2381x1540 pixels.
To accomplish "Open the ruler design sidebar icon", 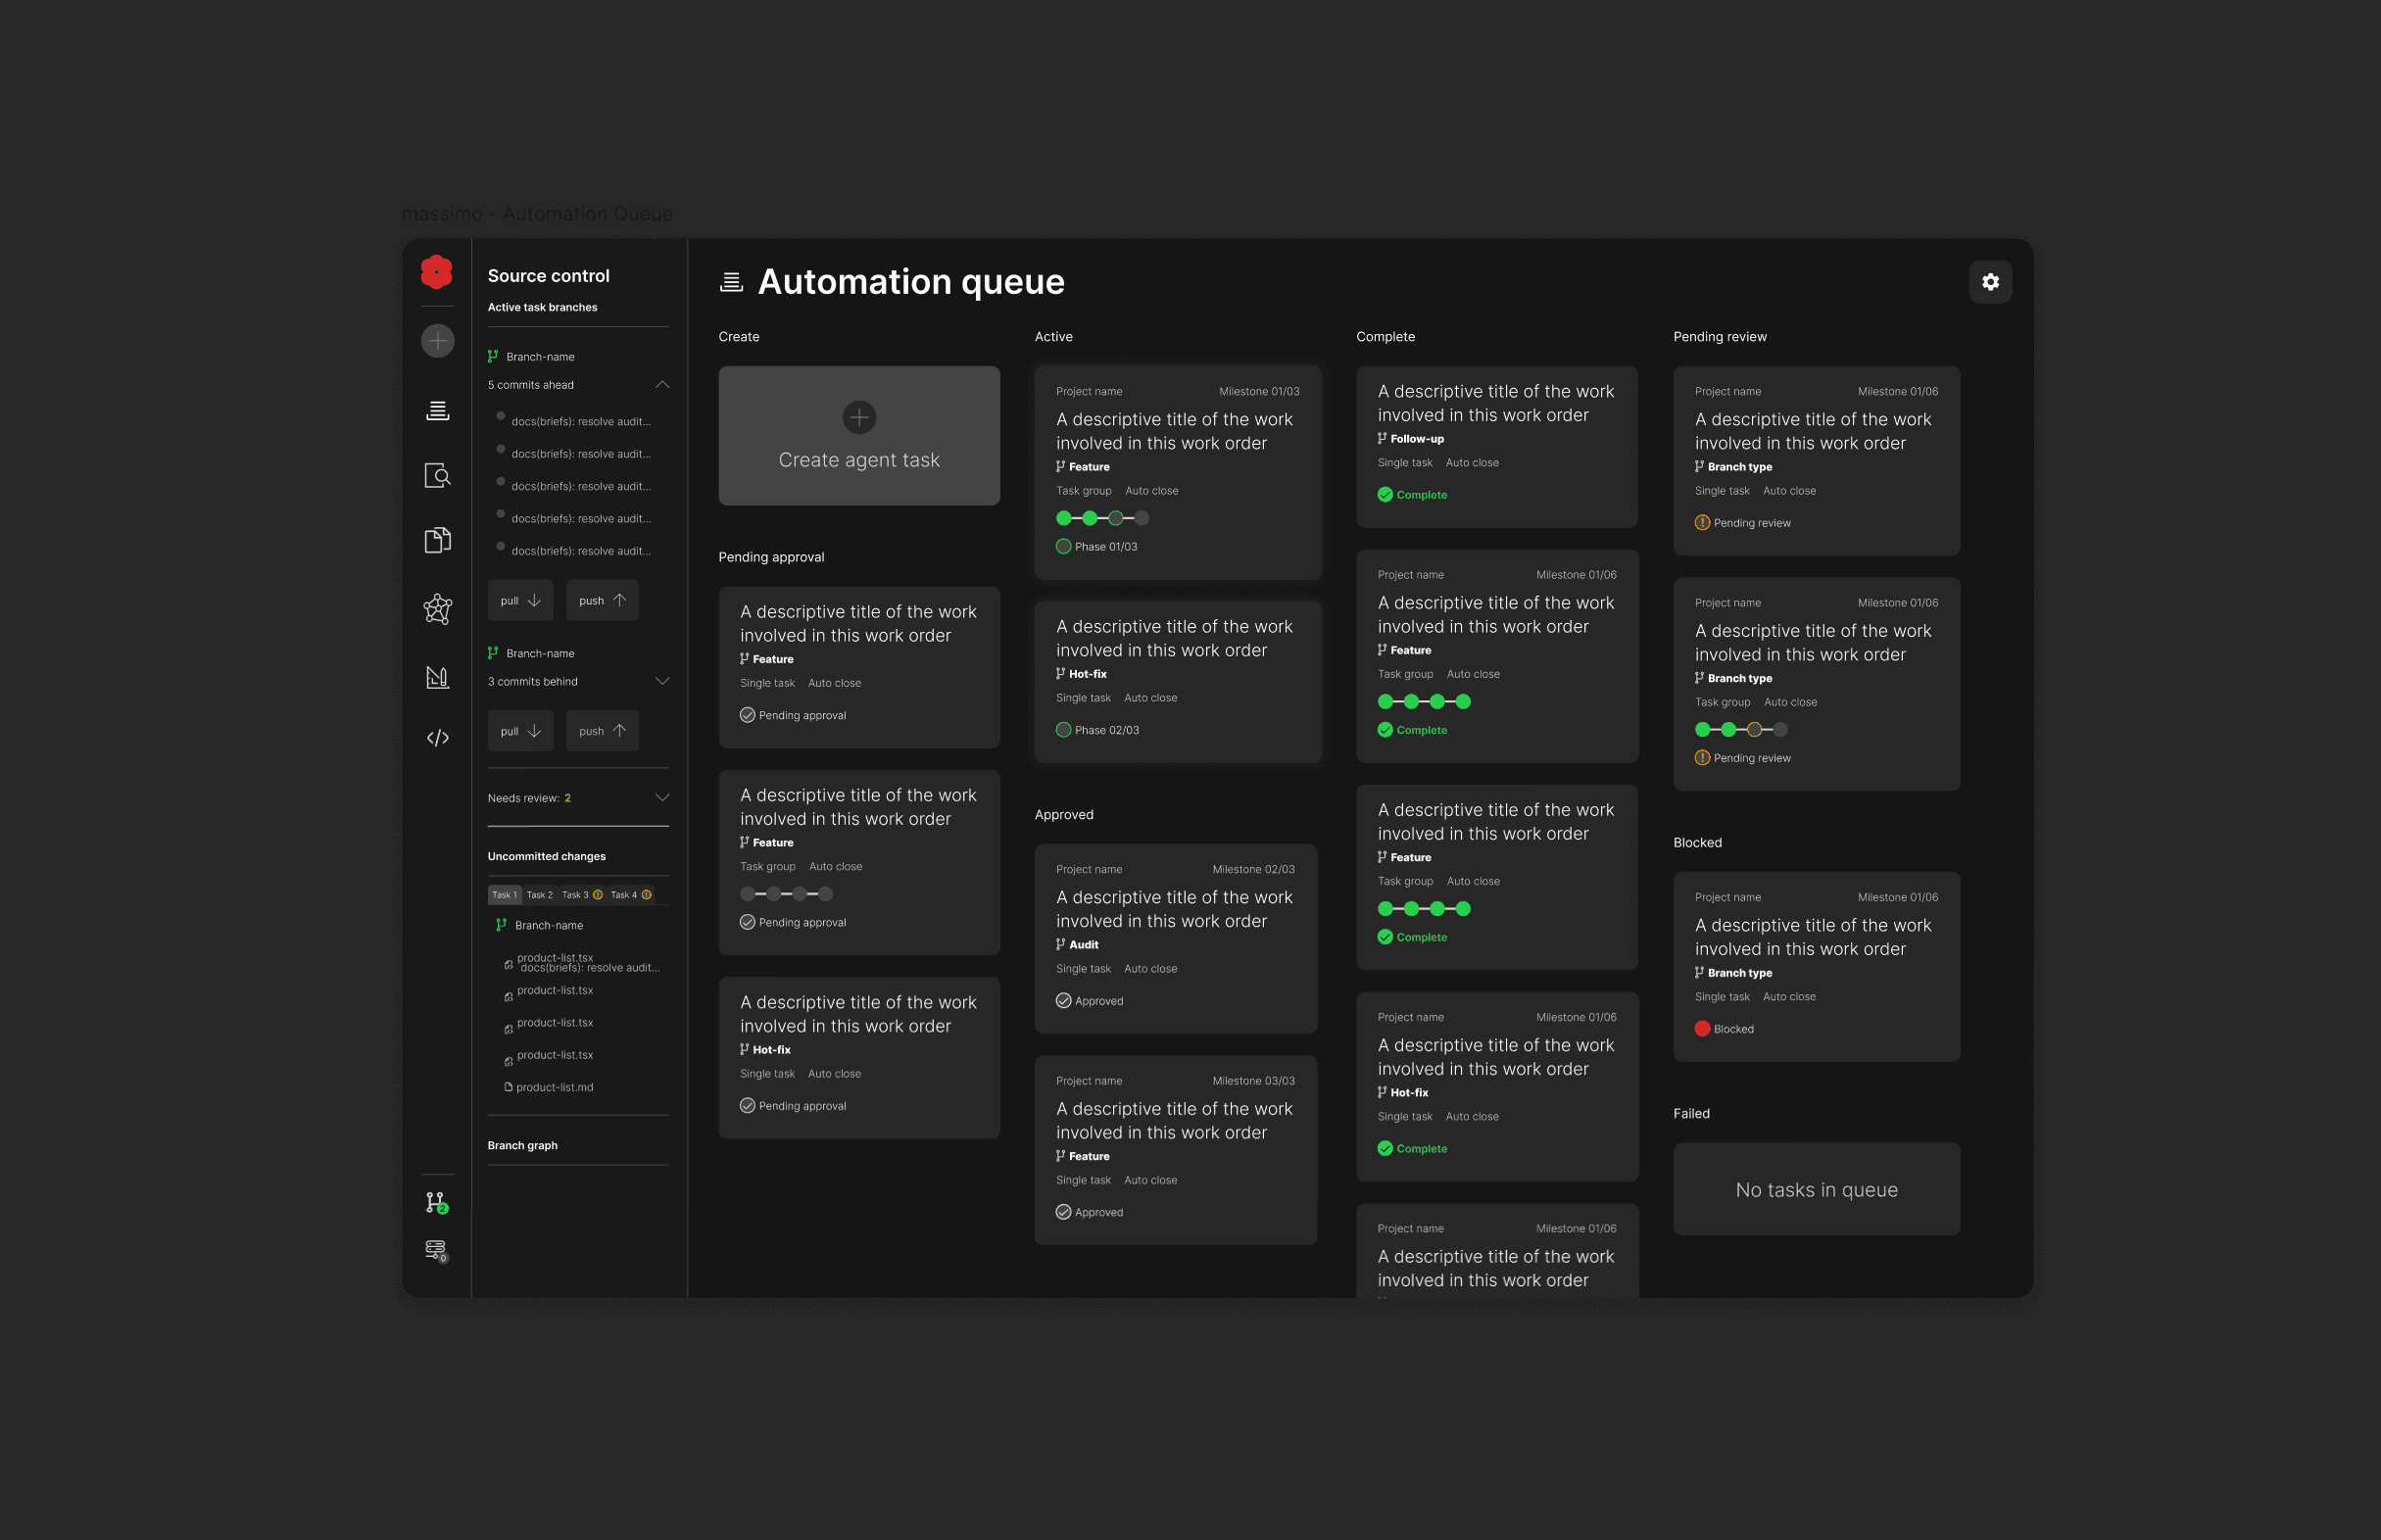I will pos(437,677).
